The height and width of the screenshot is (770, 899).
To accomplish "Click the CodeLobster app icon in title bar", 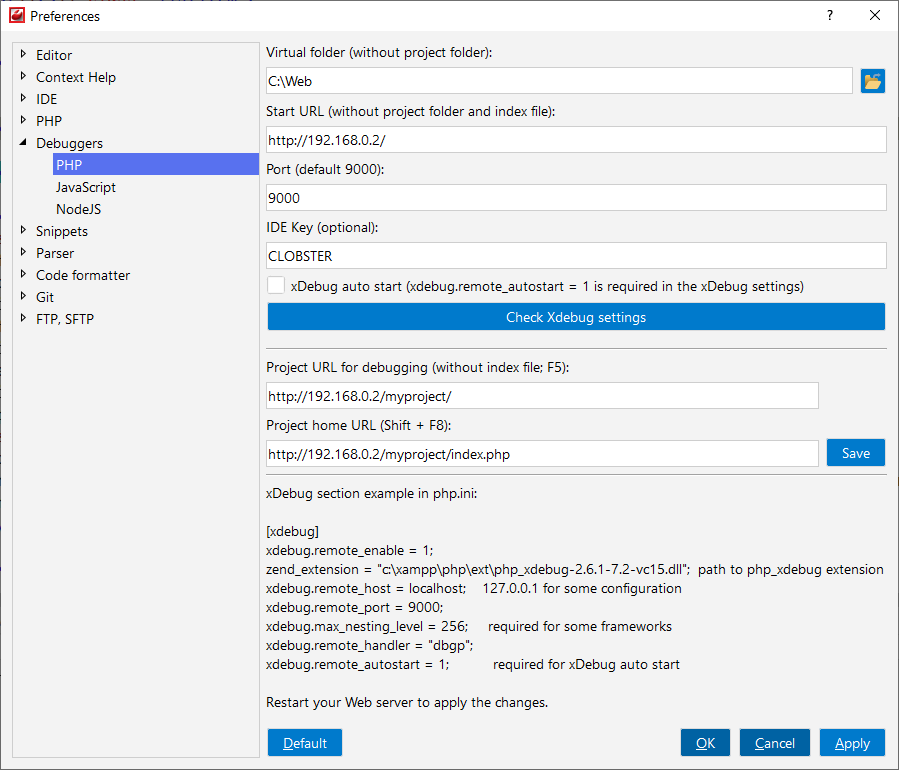I will 16,15.
